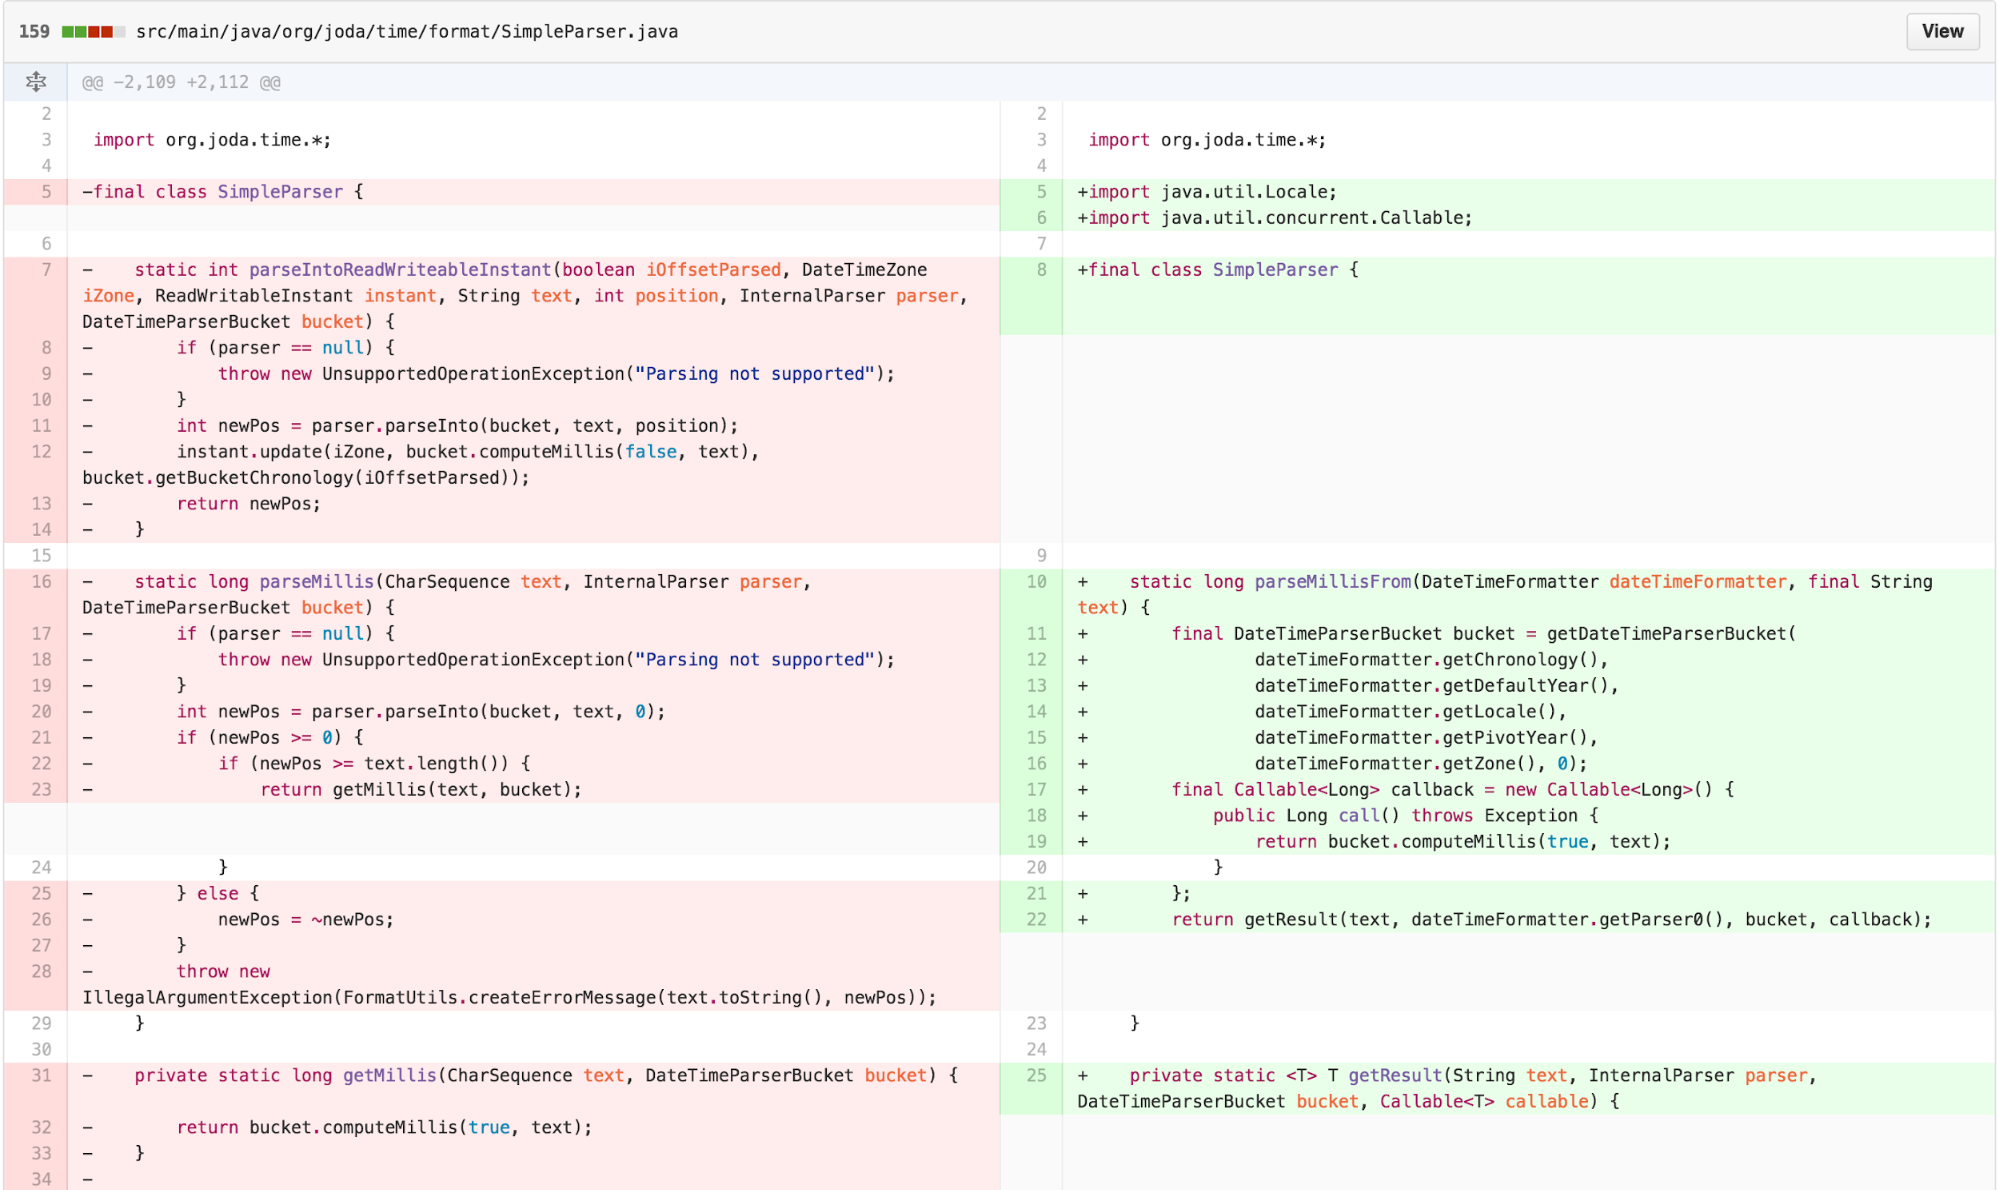Click added line 'dateTimeFormatter.getPivotYear(),'
1999x1190 pixels.
pos(1529,738)
